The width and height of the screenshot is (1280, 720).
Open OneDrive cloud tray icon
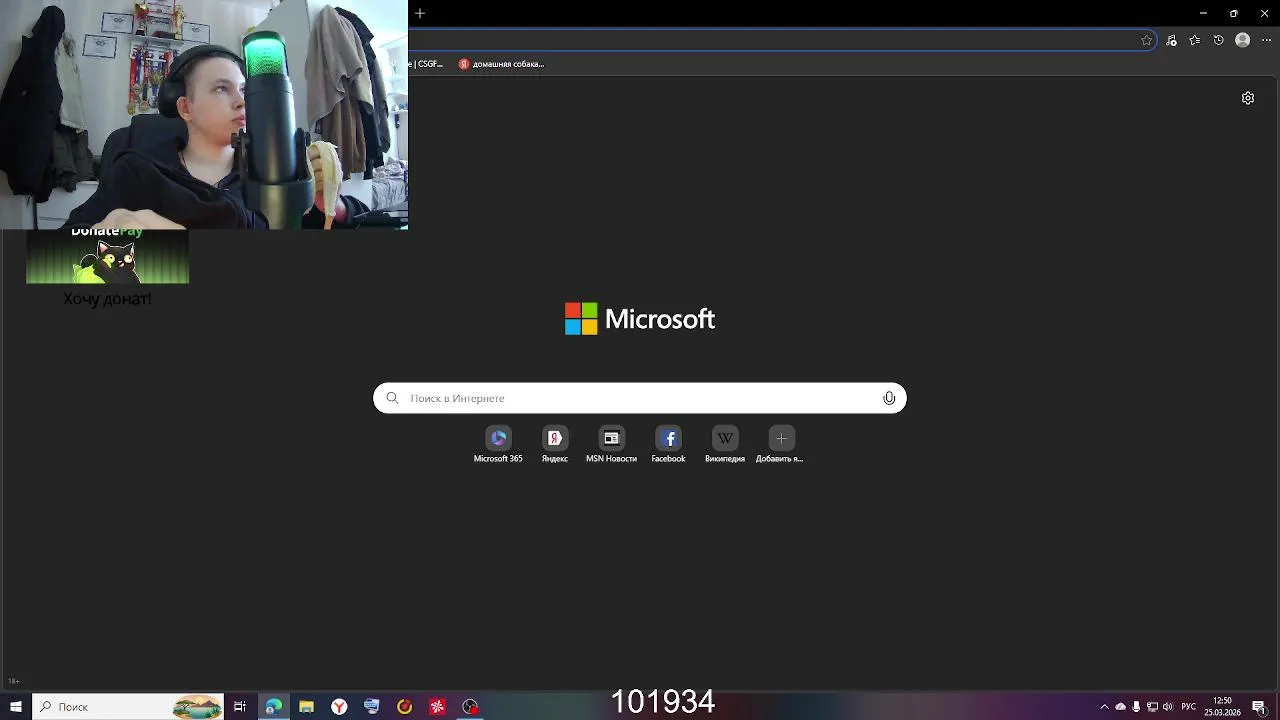tap(1120, 707)
